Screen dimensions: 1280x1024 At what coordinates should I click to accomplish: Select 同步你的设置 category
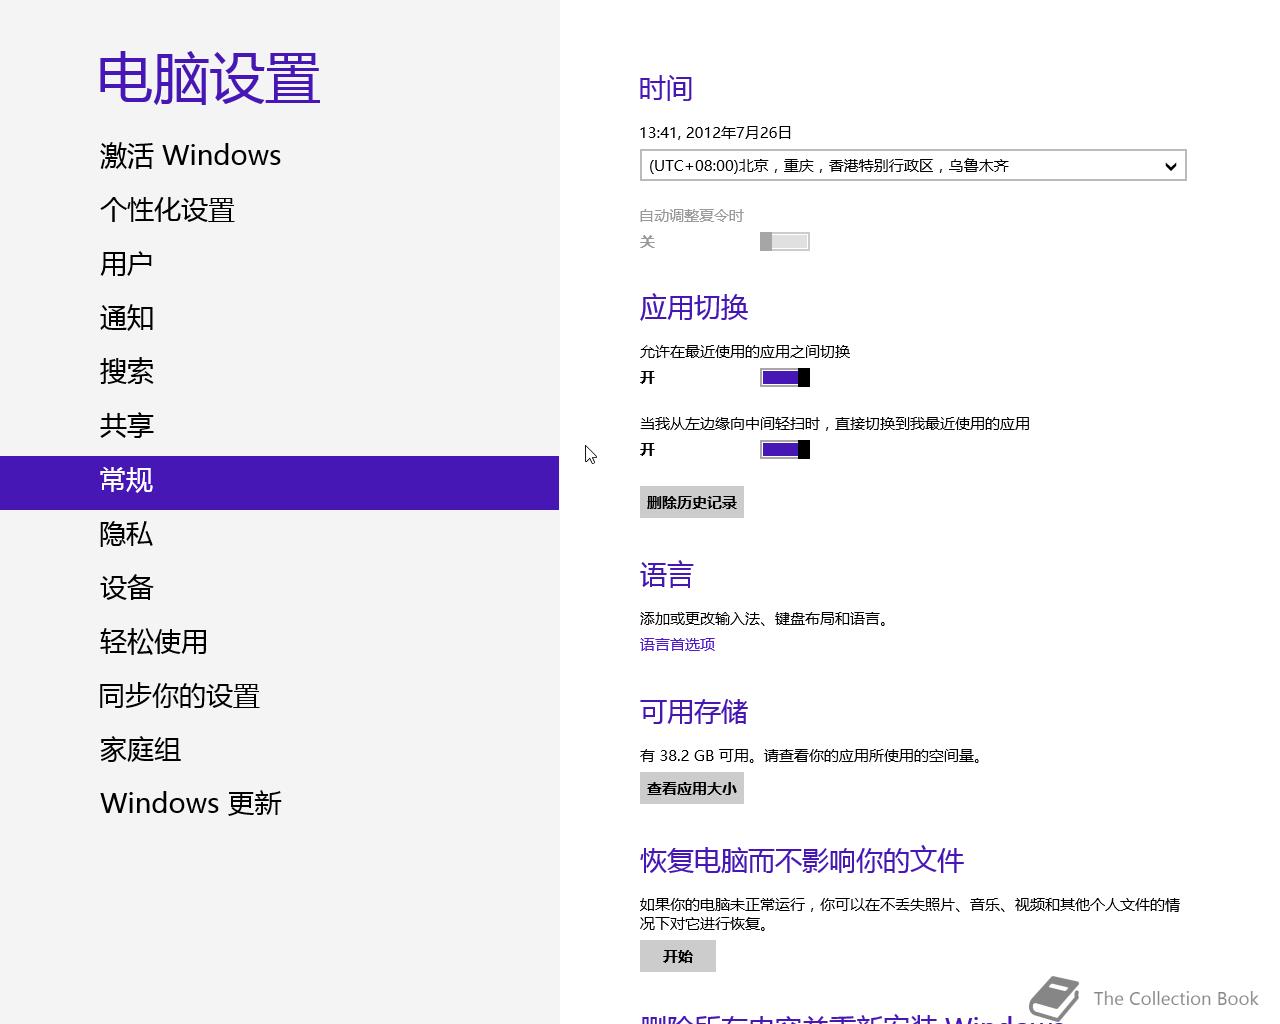[180, 696]
